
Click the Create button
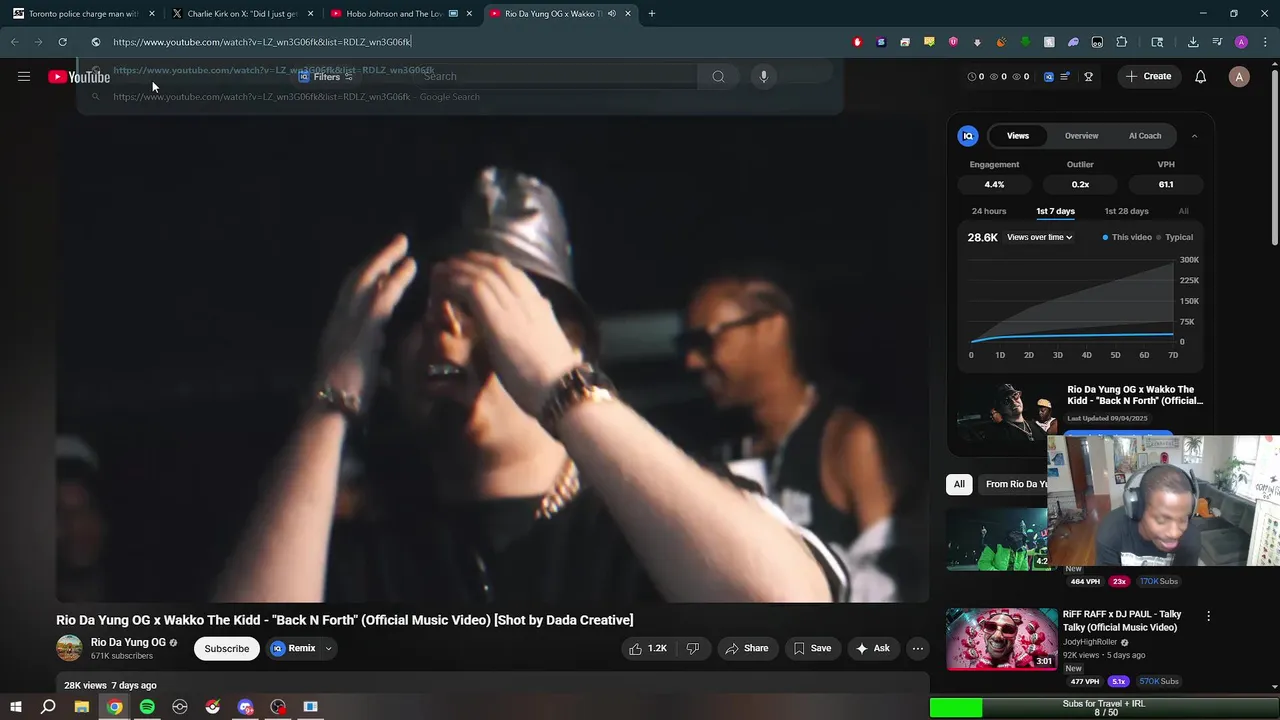click(x=1148, y=76)
